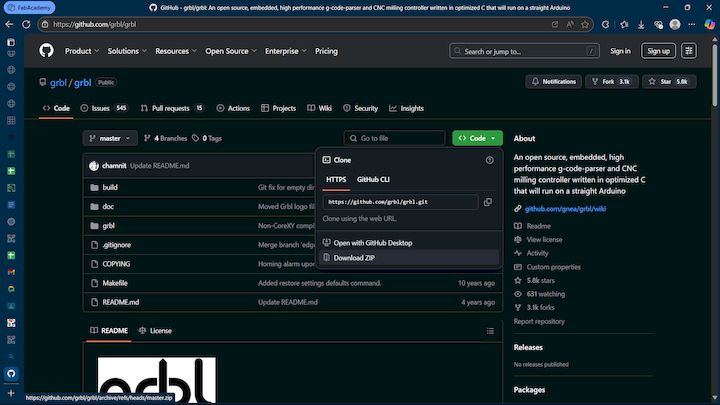Open the 0 Tags link

pos(207,138)
